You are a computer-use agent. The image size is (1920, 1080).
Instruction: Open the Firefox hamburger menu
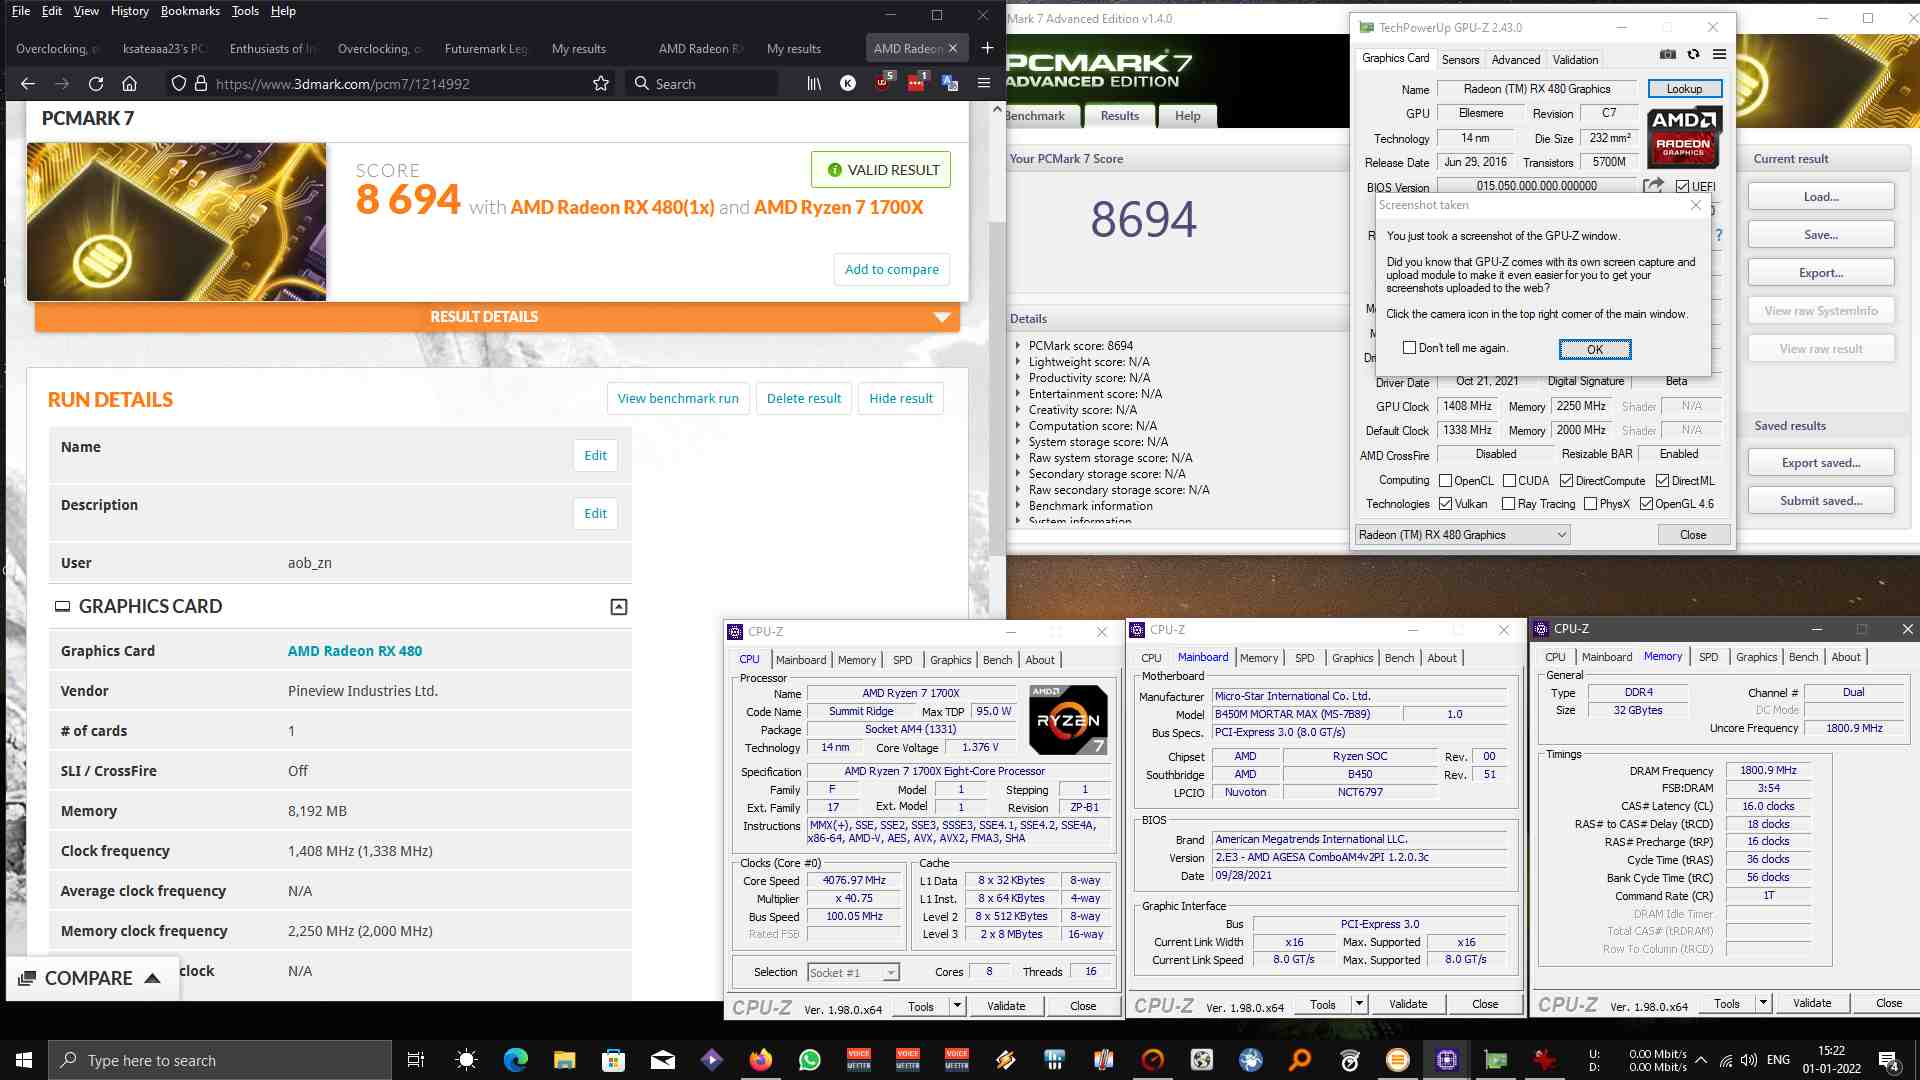[984, 84]
